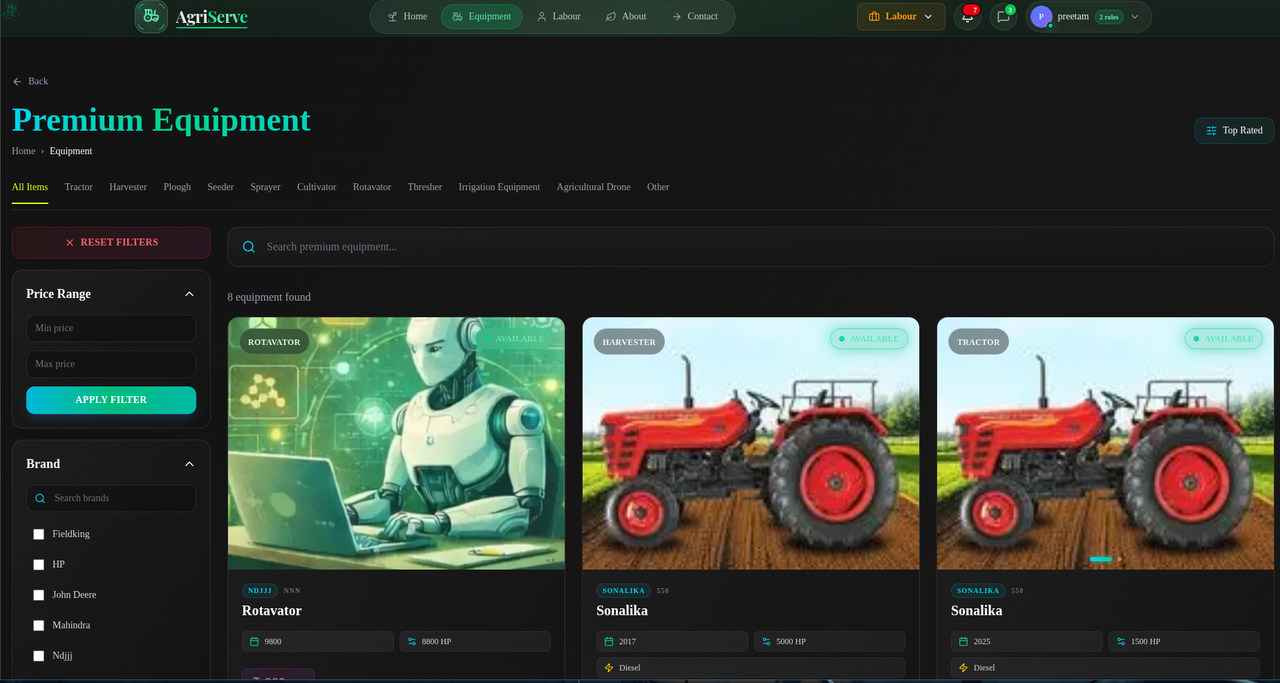The width and height of the screenshot is (1280, 683).
Task: Open the About page
Action: [x=626, y=16]
